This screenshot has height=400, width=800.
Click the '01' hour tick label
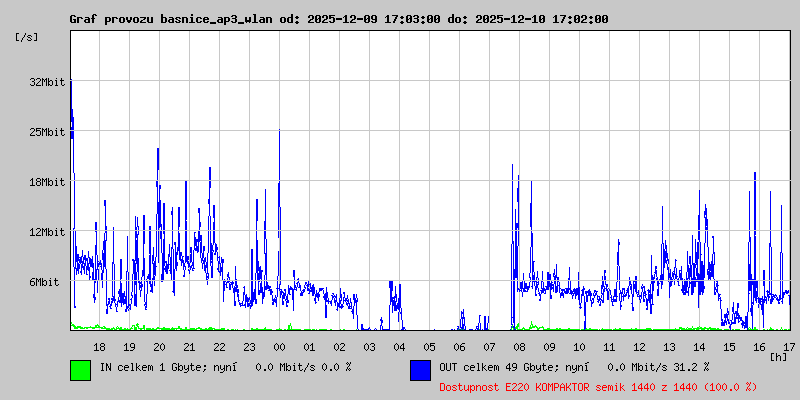(x=310, y=347)
